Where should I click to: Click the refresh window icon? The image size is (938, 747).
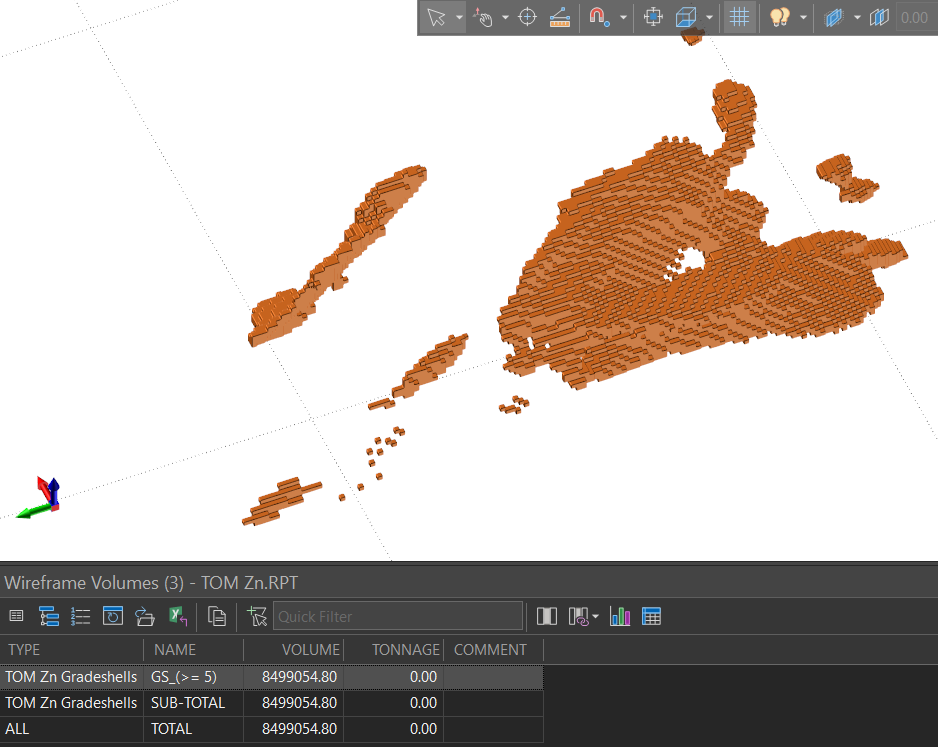click(x=112, y=615)
